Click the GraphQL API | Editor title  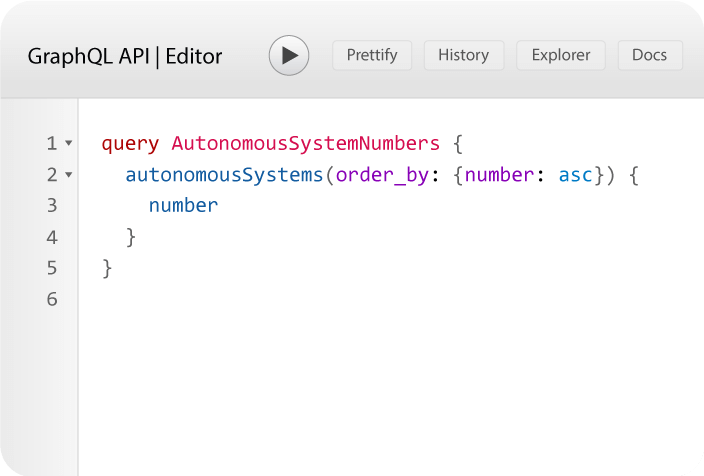pos(125,56)
